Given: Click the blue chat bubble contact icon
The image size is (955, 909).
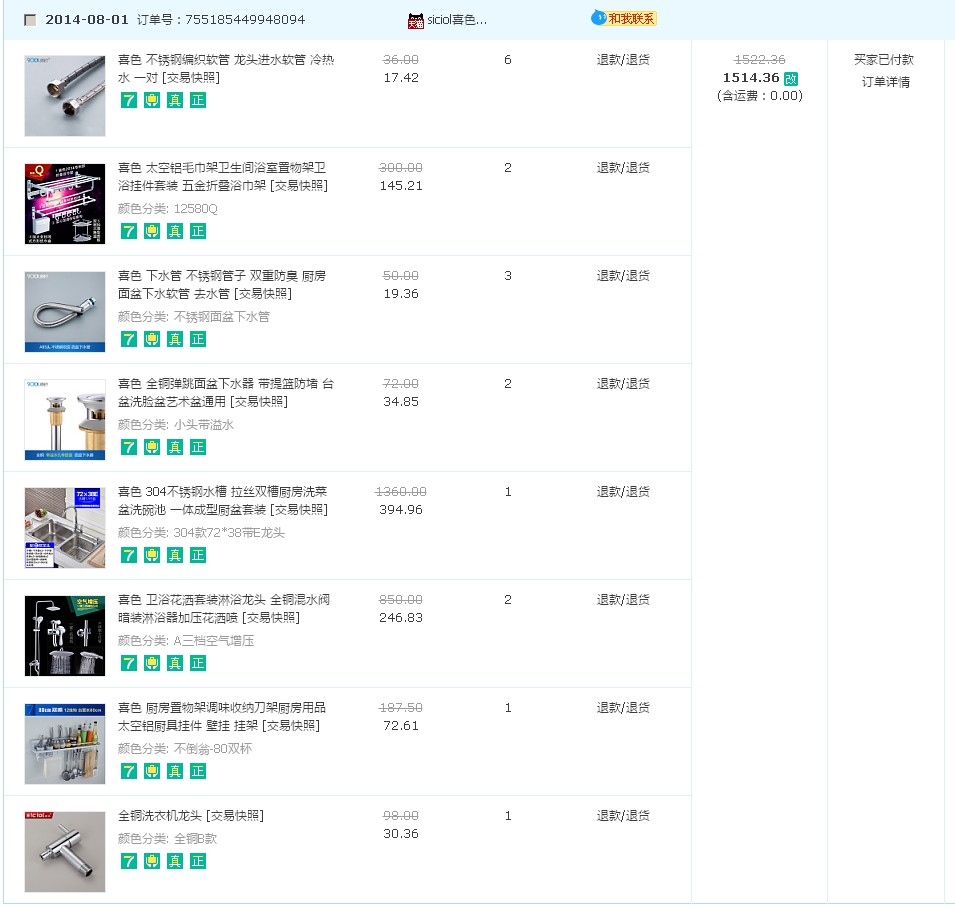Looking at the screenshot, I should coord(599,18).
